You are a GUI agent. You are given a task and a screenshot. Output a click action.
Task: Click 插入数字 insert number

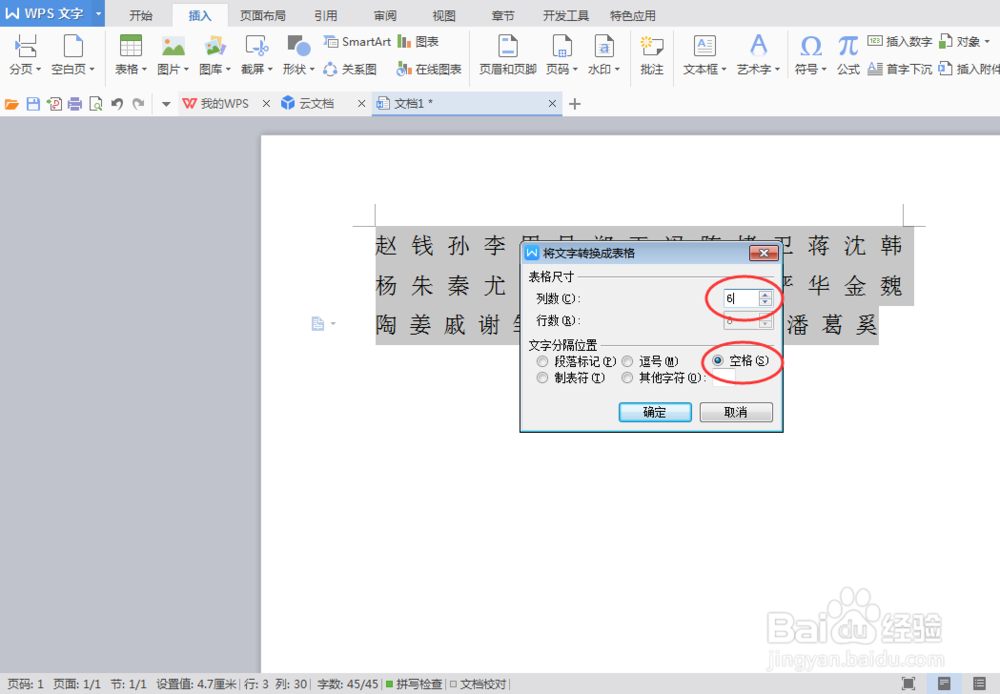tap(900, 41)
